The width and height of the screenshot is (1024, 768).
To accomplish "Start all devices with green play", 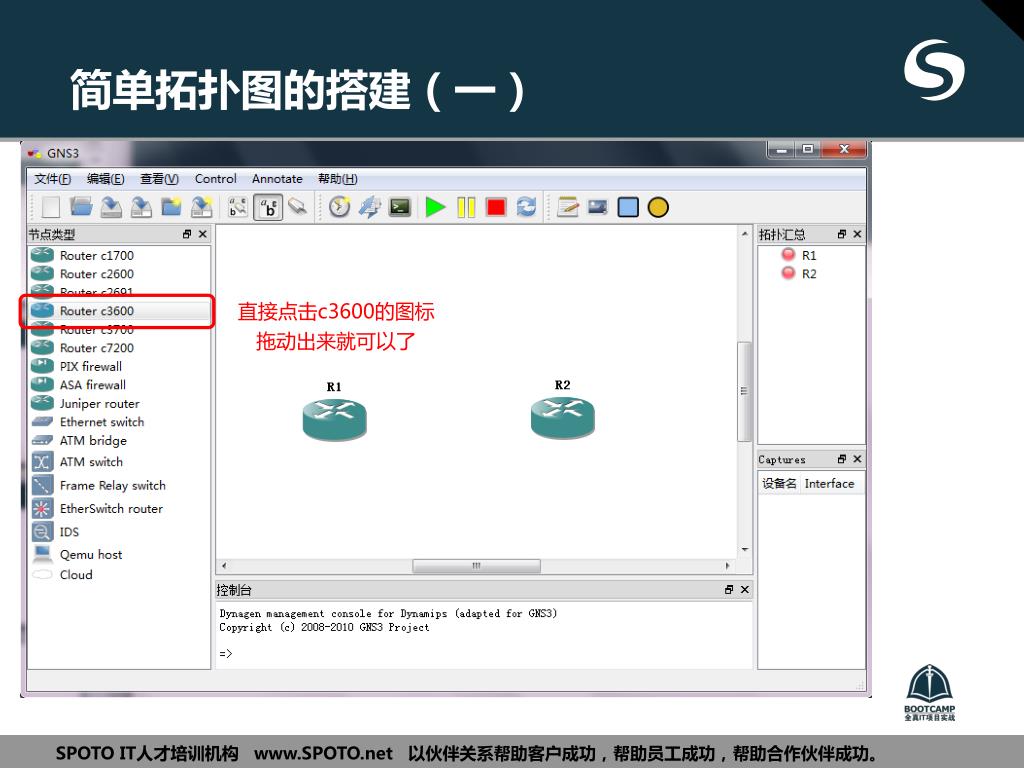I will pos(435,208).
